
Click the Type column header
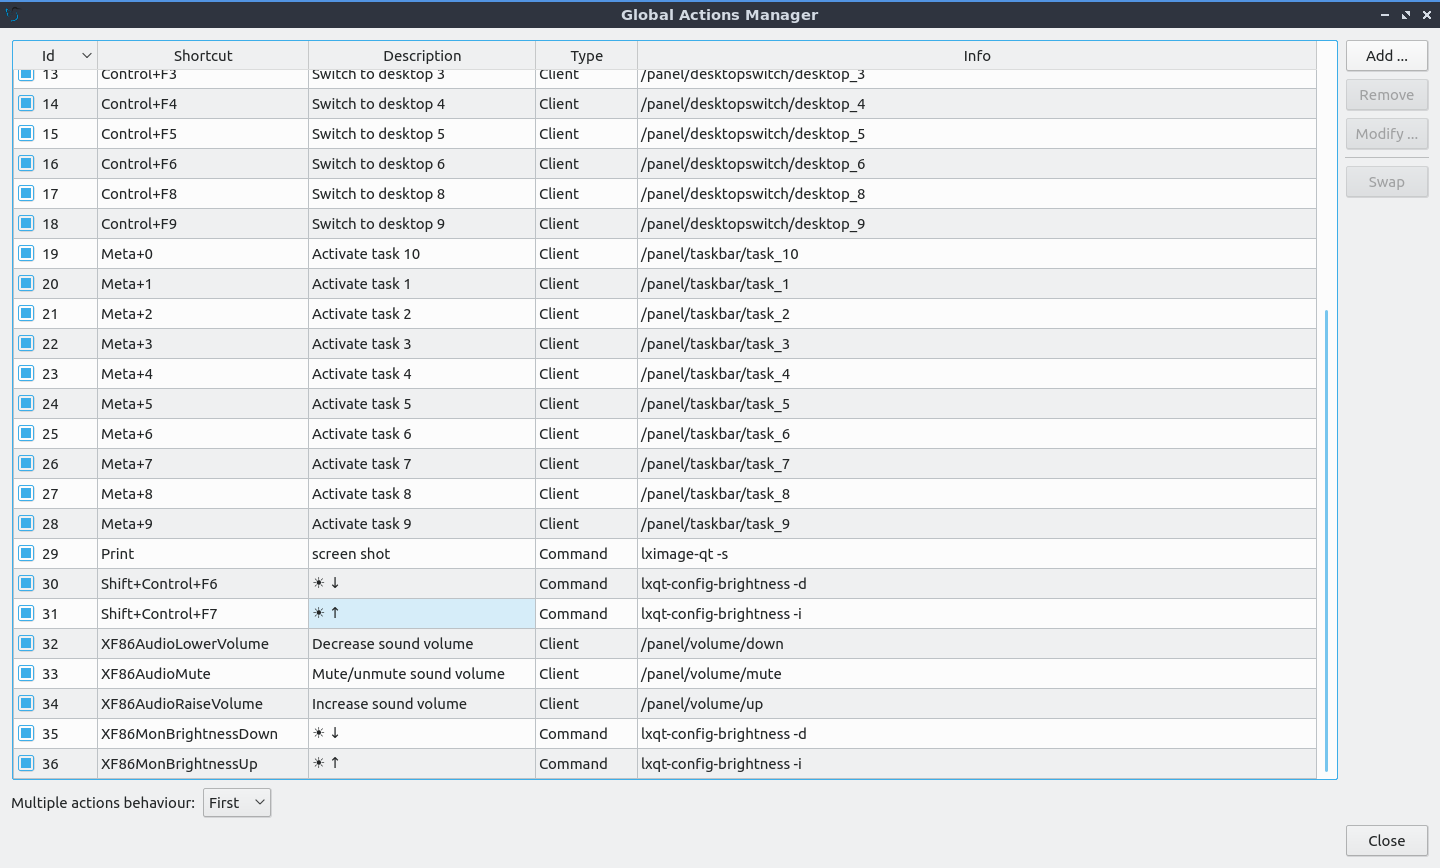click(x=586, y=56)
